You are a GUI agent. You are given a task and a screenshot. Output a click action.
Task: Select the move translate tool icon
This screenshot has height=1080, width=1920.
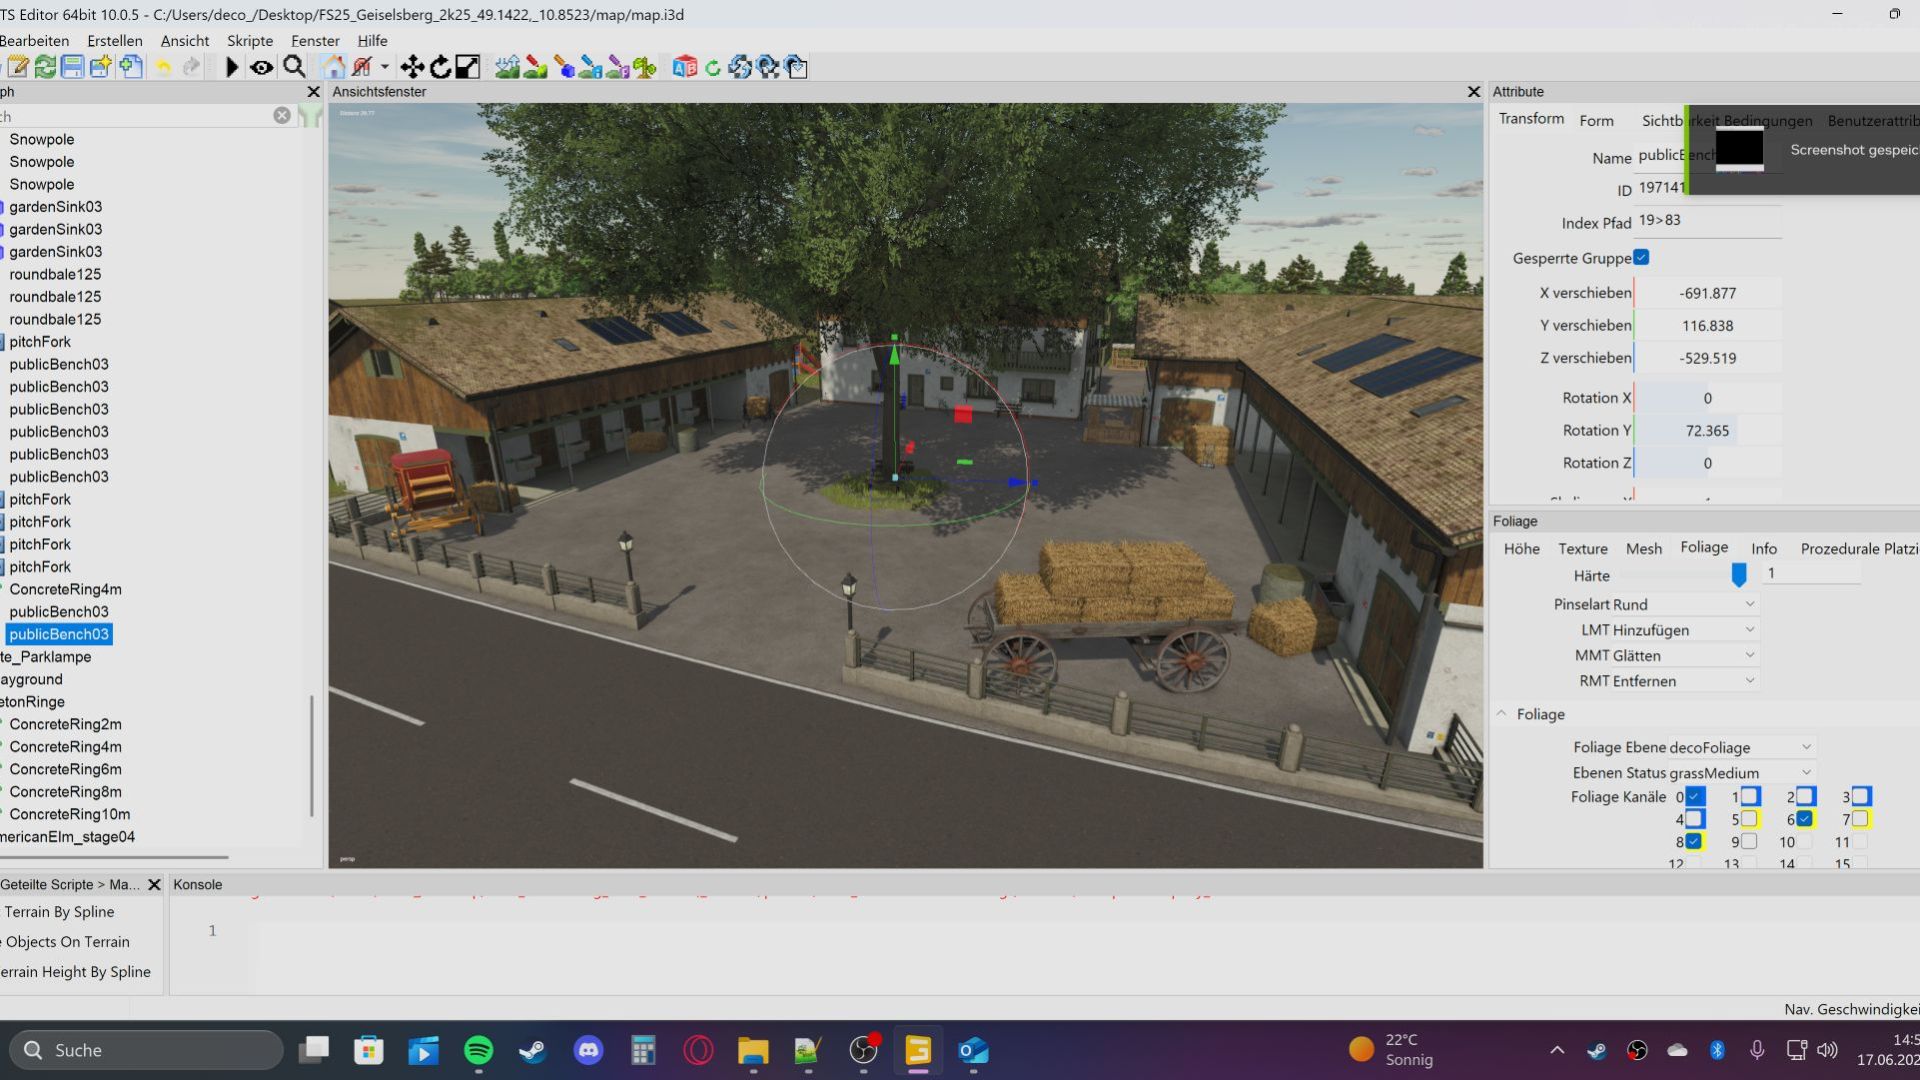click(x=412, y=67)
